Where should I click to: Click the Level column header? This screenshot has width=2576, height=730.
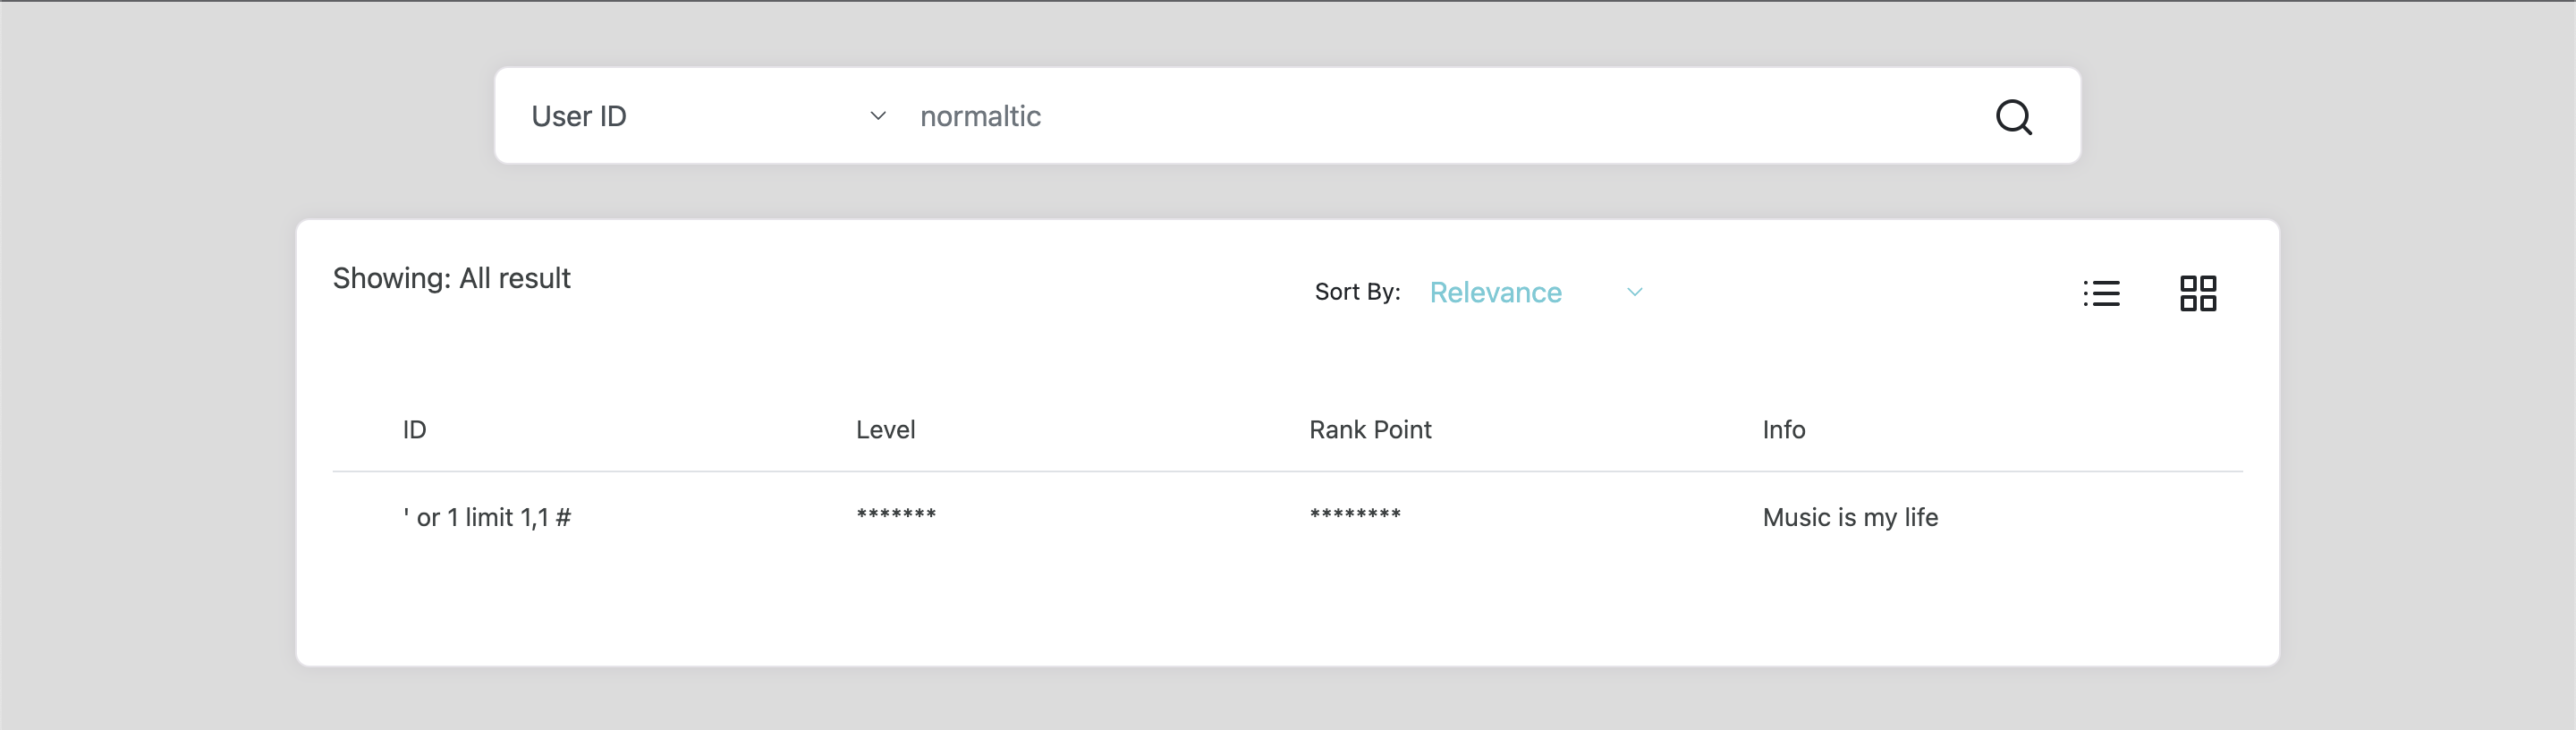(x=885, y=430)
